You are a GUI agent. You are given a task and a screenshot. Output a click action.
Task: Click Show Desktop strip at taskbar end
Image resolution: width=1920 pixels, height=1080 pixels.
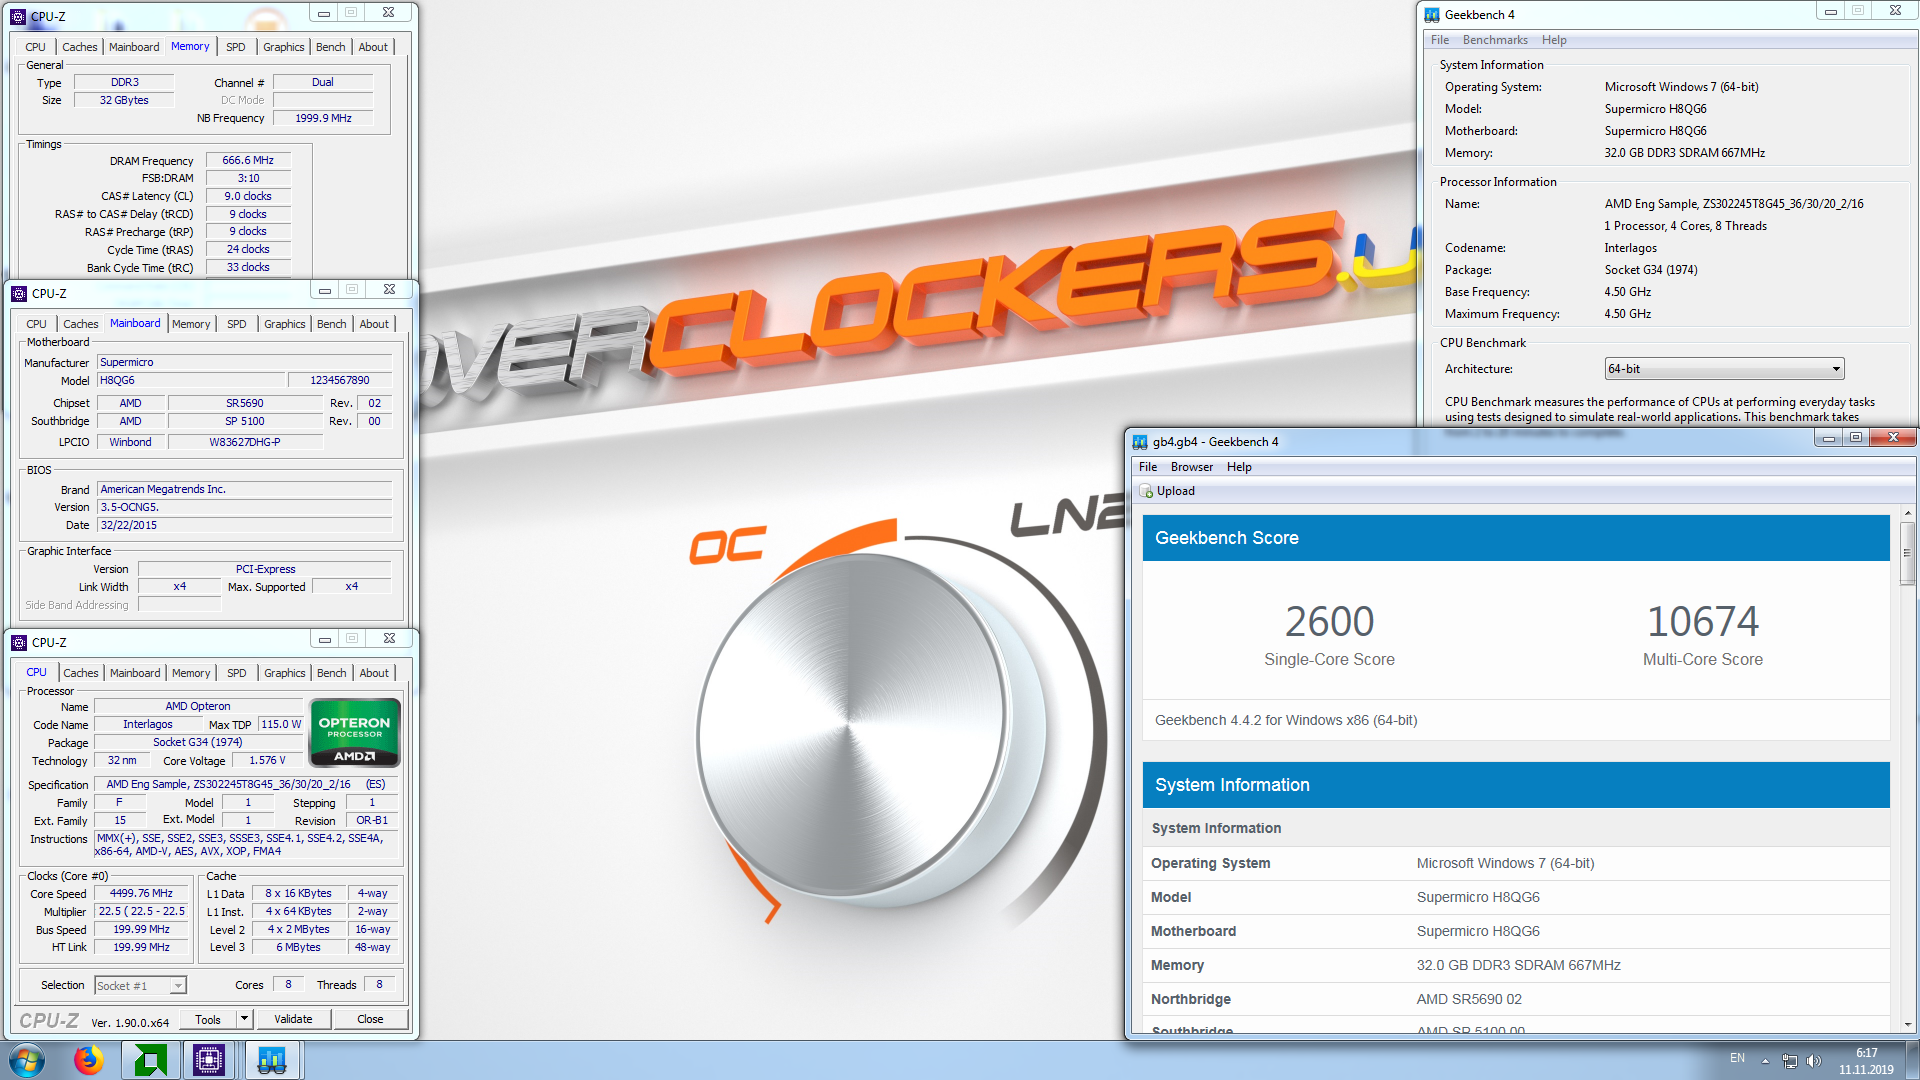[x=1912, y=1061]
